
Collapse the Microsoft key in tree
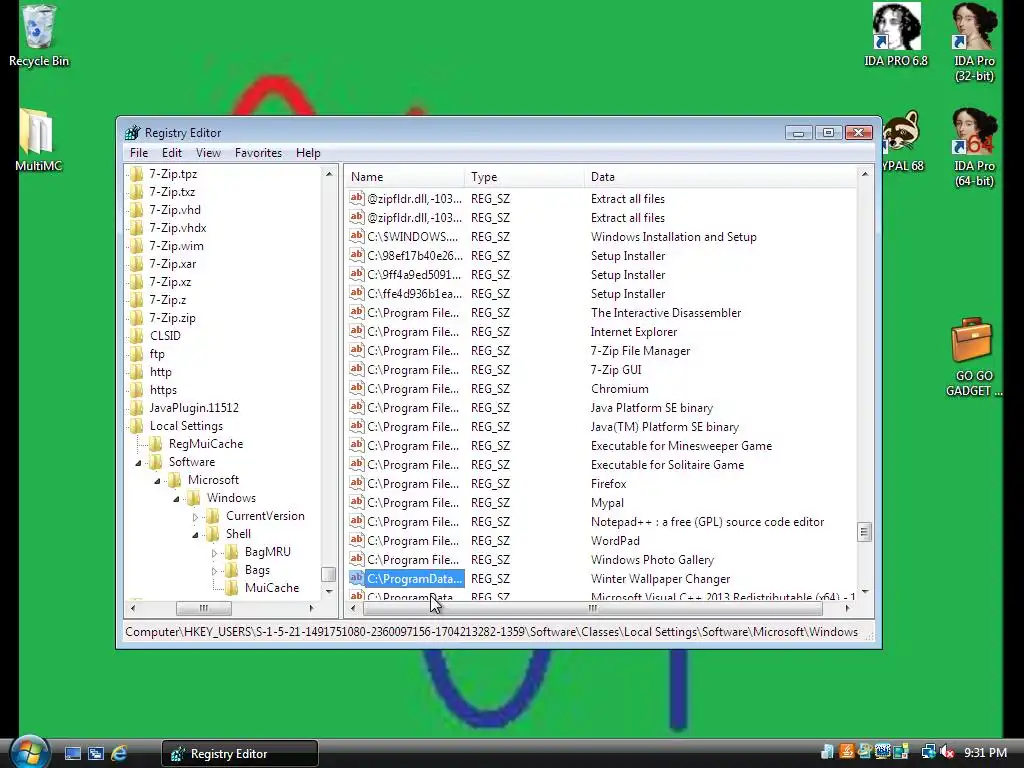(157, 481)
